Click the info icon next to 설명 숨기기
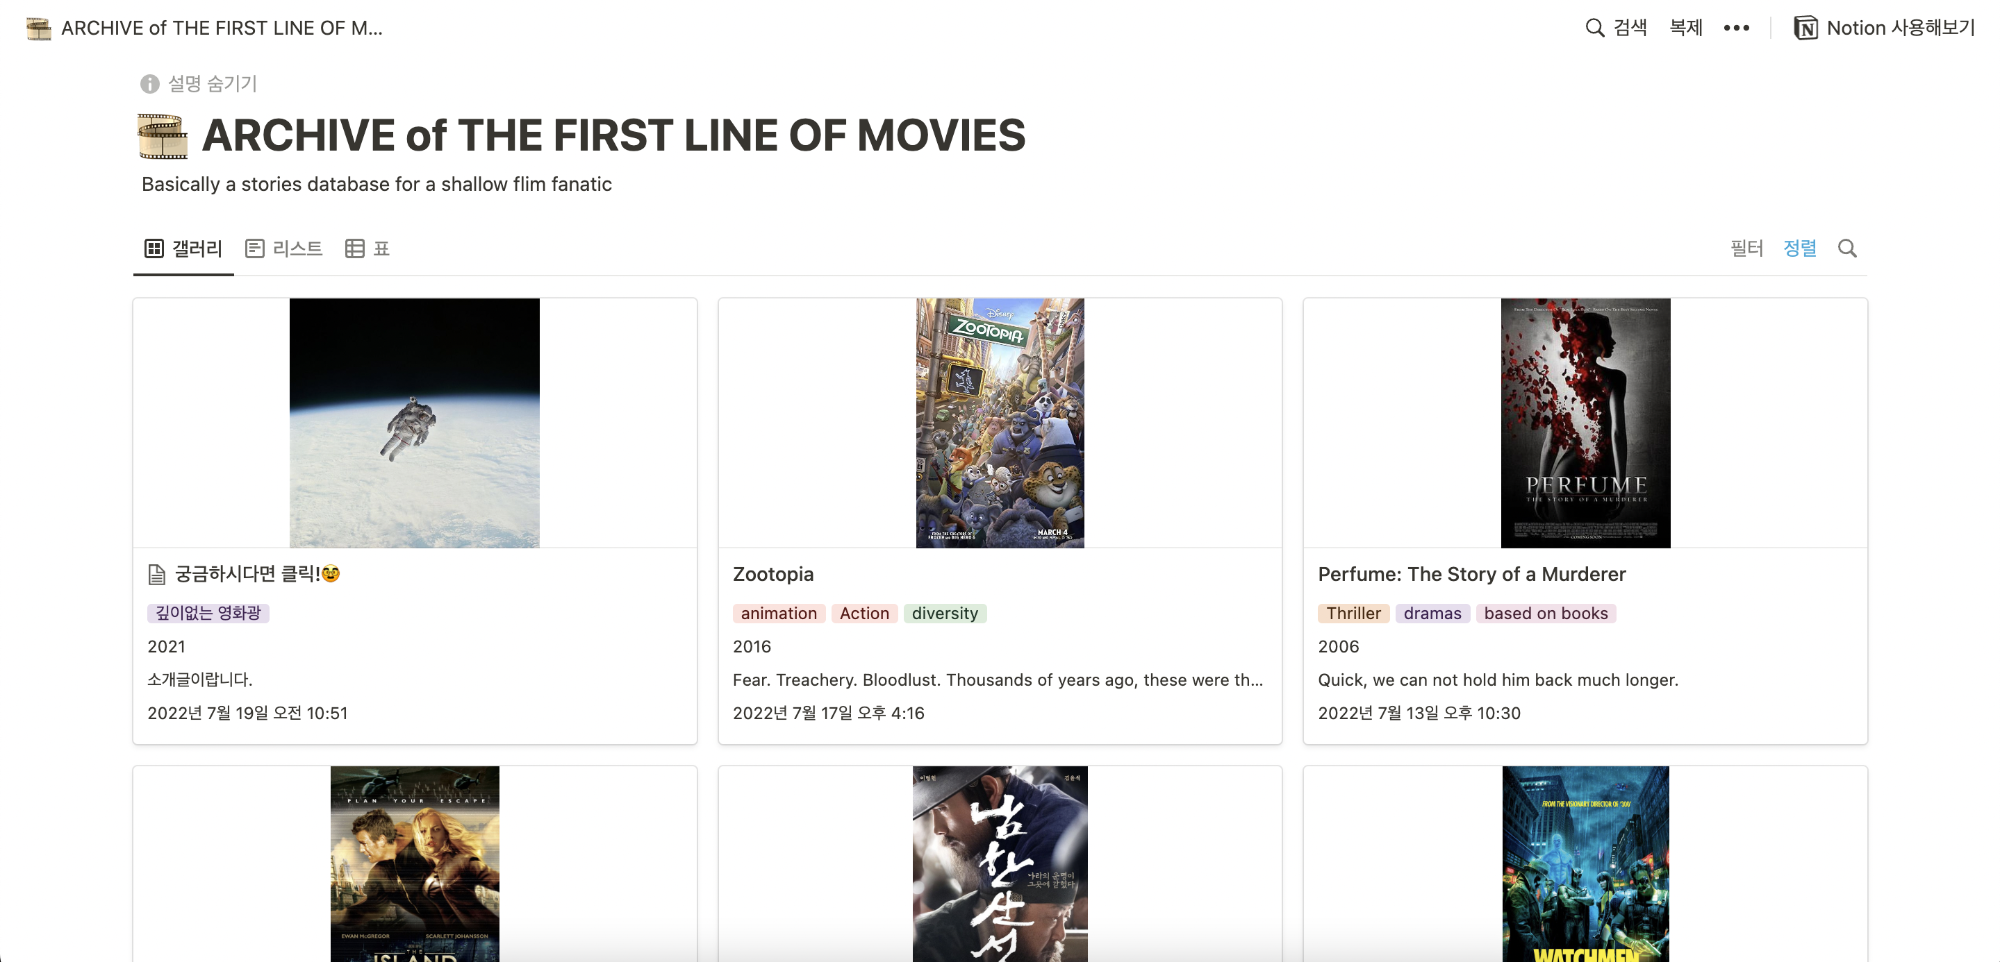Viewport: 2000px width, 962px height. [150, 84]
